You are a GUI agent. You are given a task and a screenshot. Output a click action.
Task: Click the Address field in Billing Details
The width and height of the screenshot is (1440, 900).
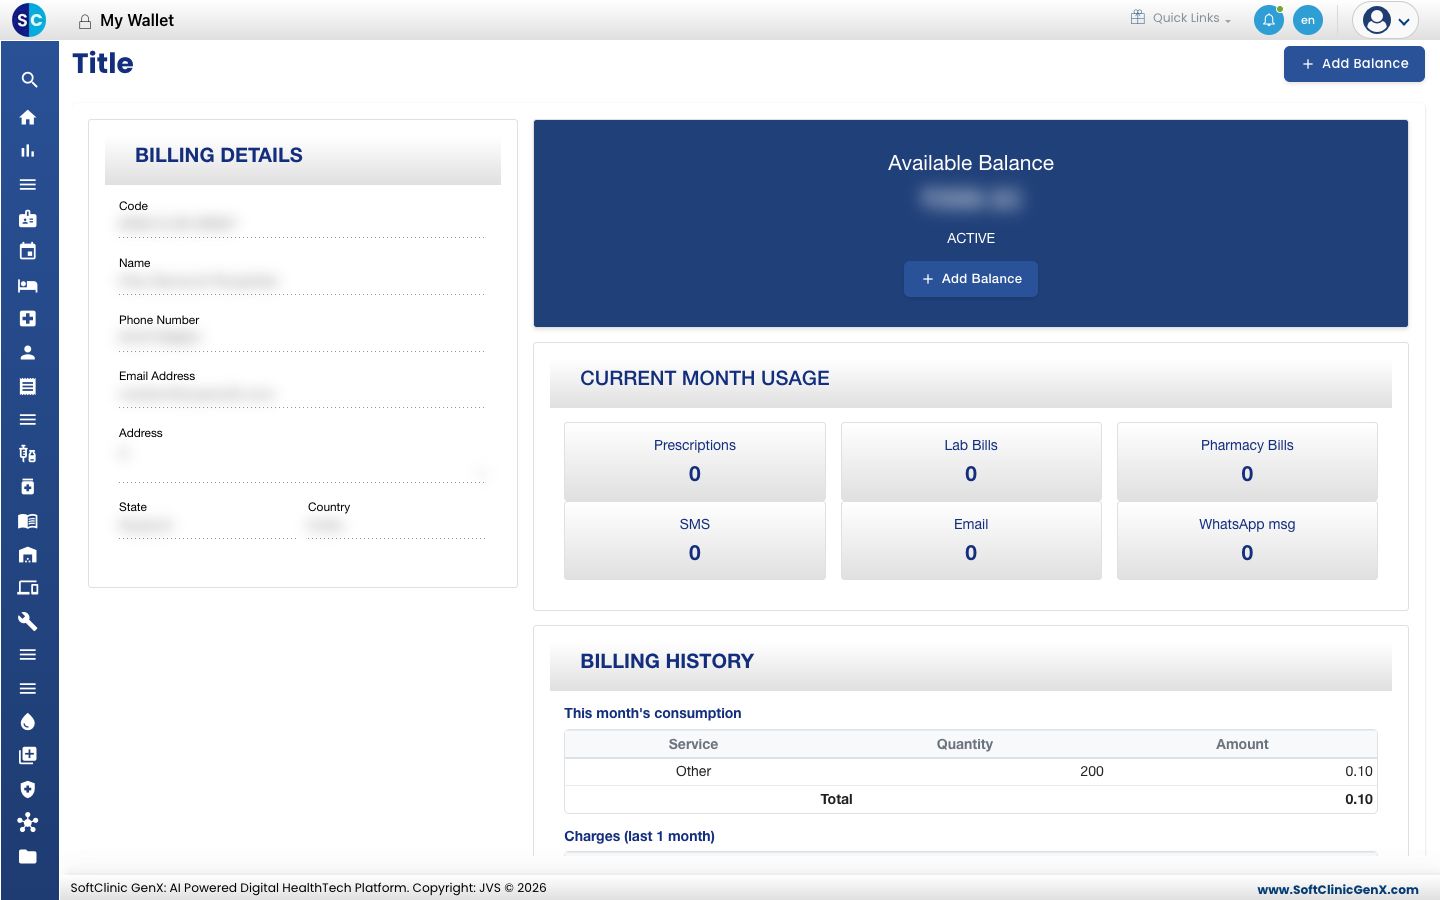pyautogui.click(x=302, y=462)
